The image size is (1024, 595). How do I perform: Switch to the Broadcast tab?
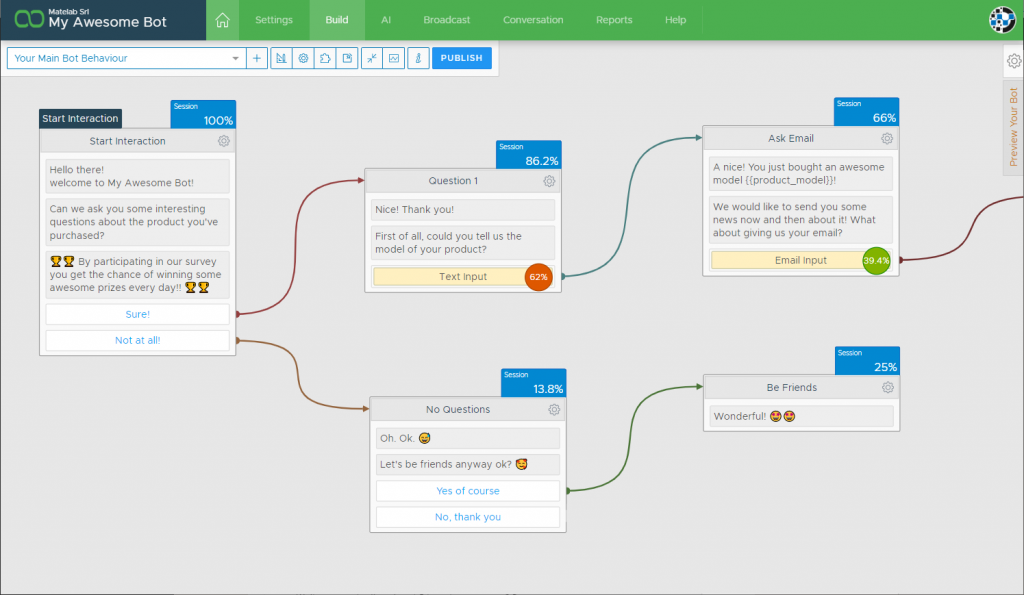pyautogui.click(x=446, y=19)
